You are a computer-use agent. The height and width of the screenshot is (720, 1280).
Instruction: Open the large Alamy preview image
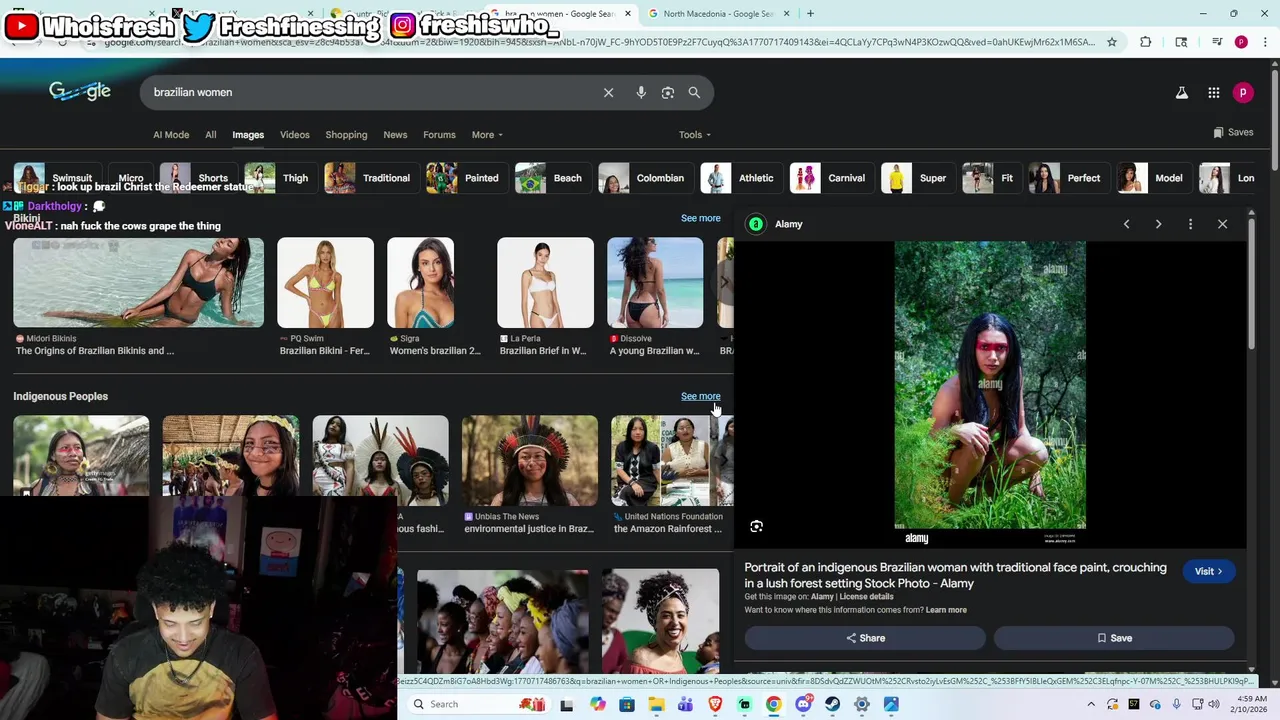(x=990, y=393)
